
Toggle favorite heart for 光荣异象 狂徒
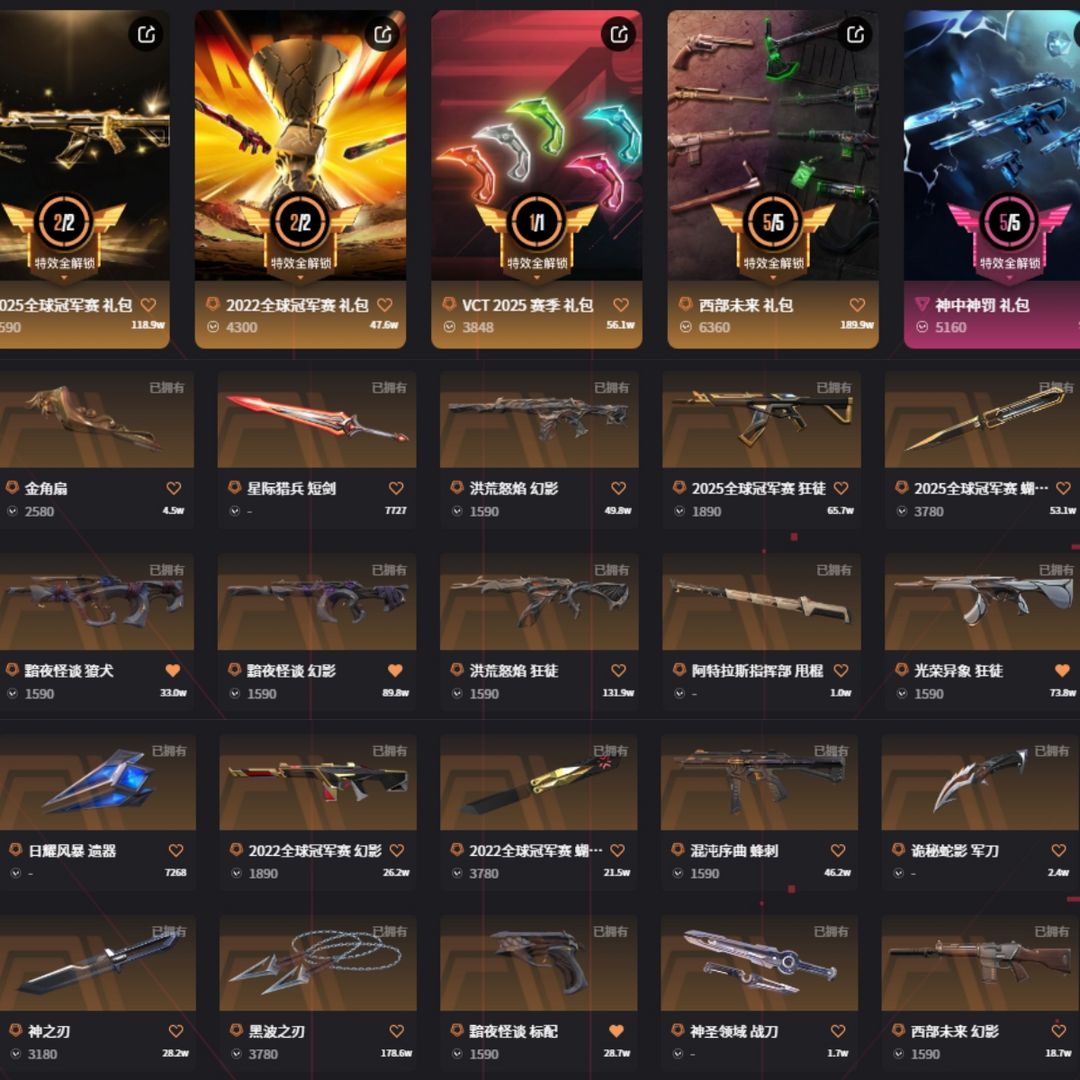[1062, 670]
